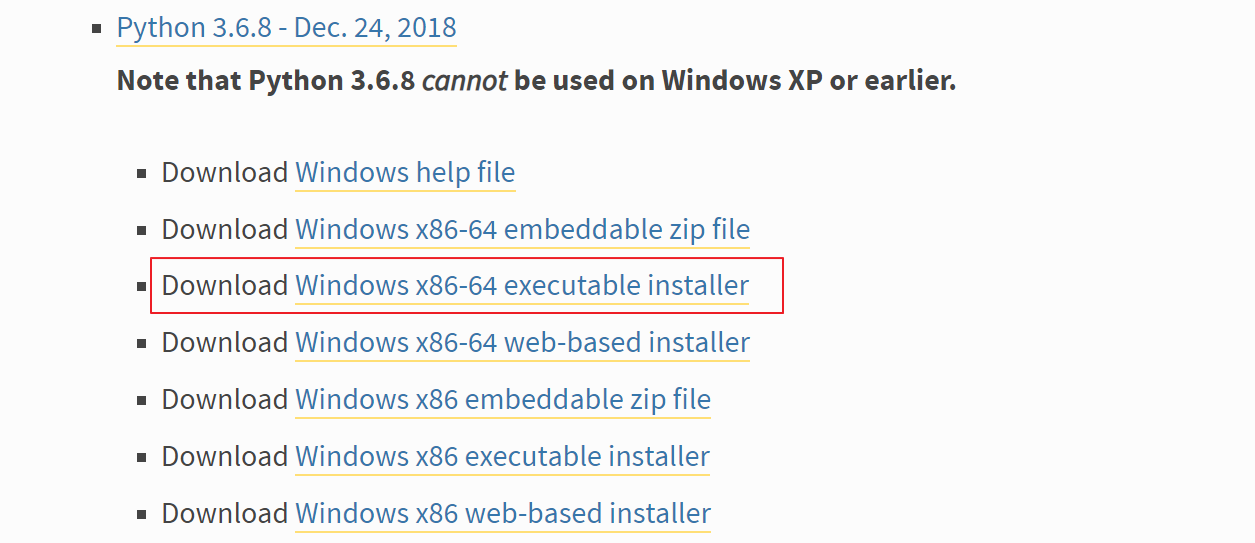Choose the Windows x86 executable installer link

click(503, 457)
